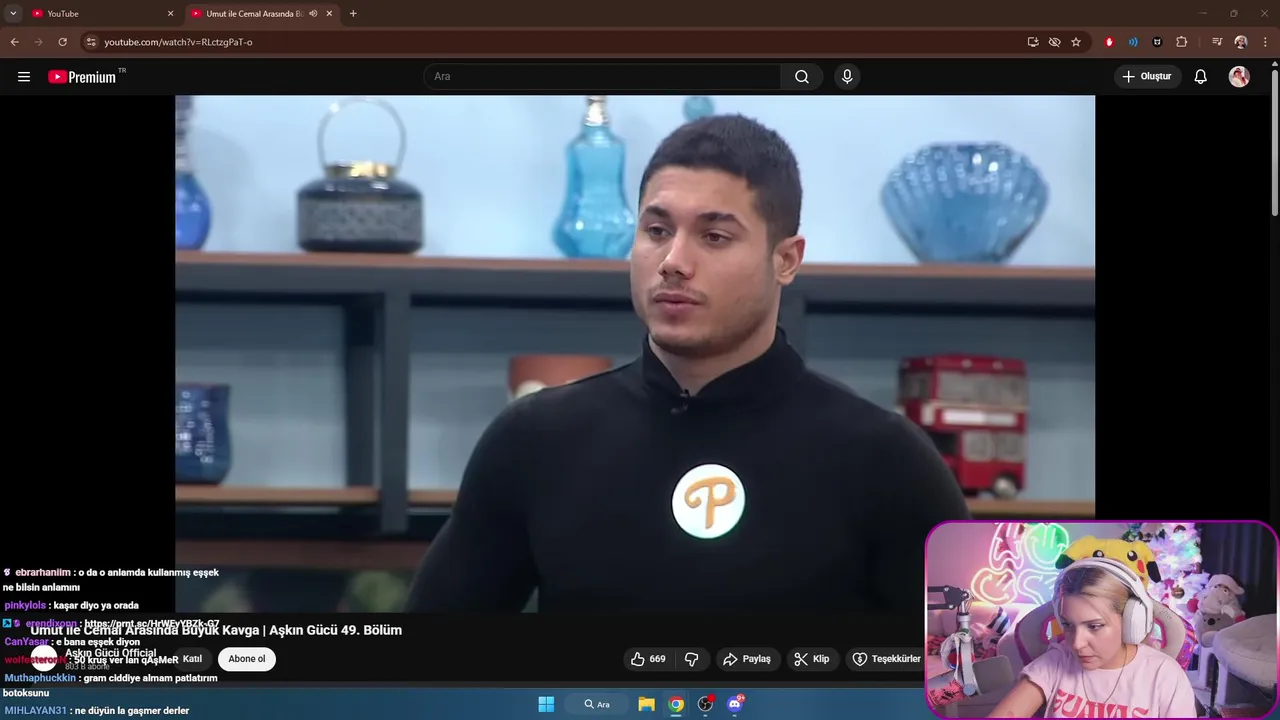Click the address bar URL
Image resolution: width=1280 pixels, height=720 pixels.
[179, 42]
